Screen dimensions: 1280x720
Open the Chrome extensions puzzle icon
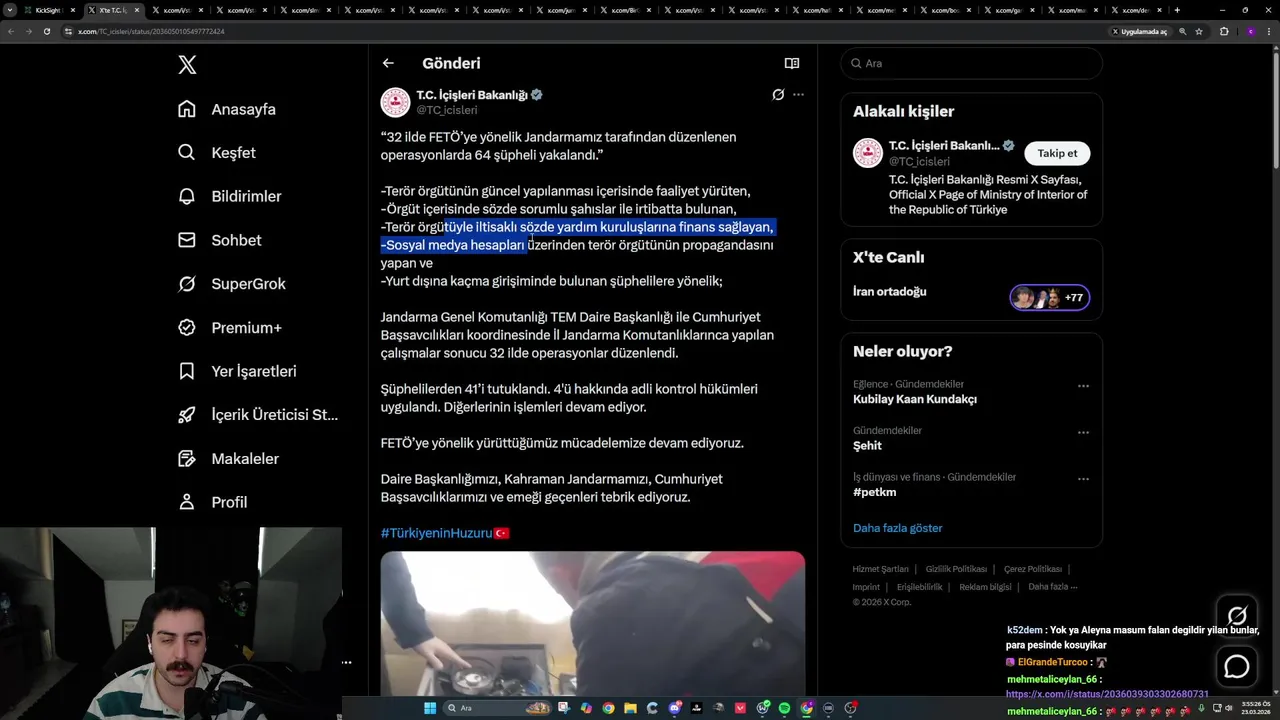1224,31
